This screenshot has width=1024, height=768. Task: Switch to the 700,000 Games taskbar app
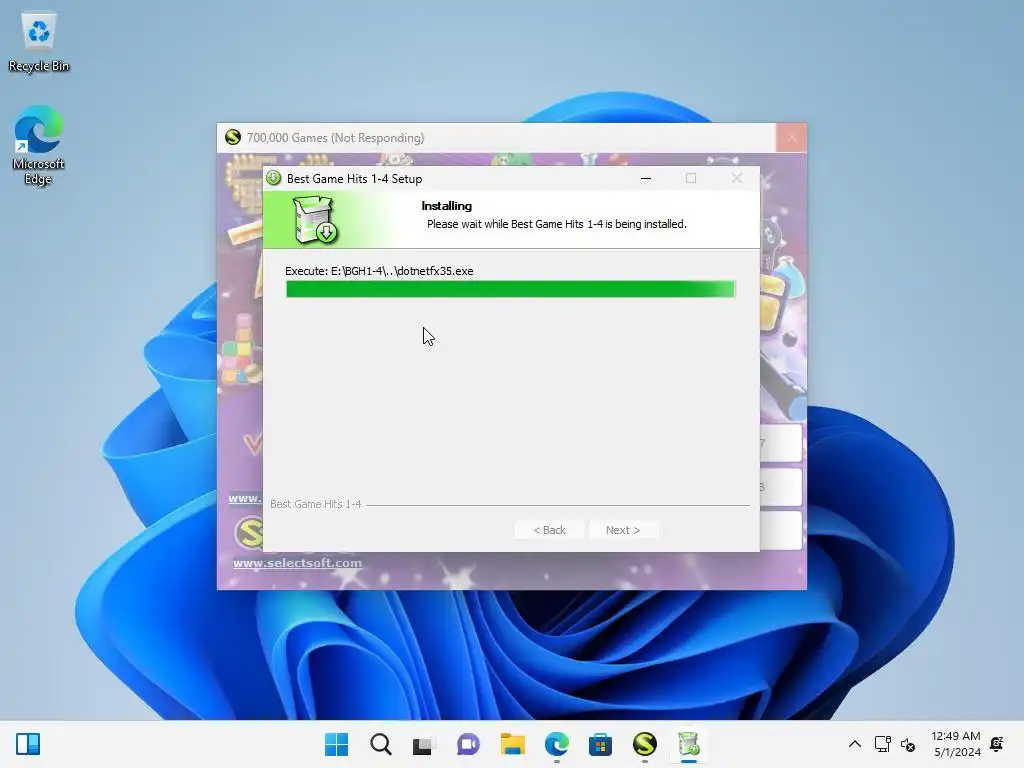point(645,744)
